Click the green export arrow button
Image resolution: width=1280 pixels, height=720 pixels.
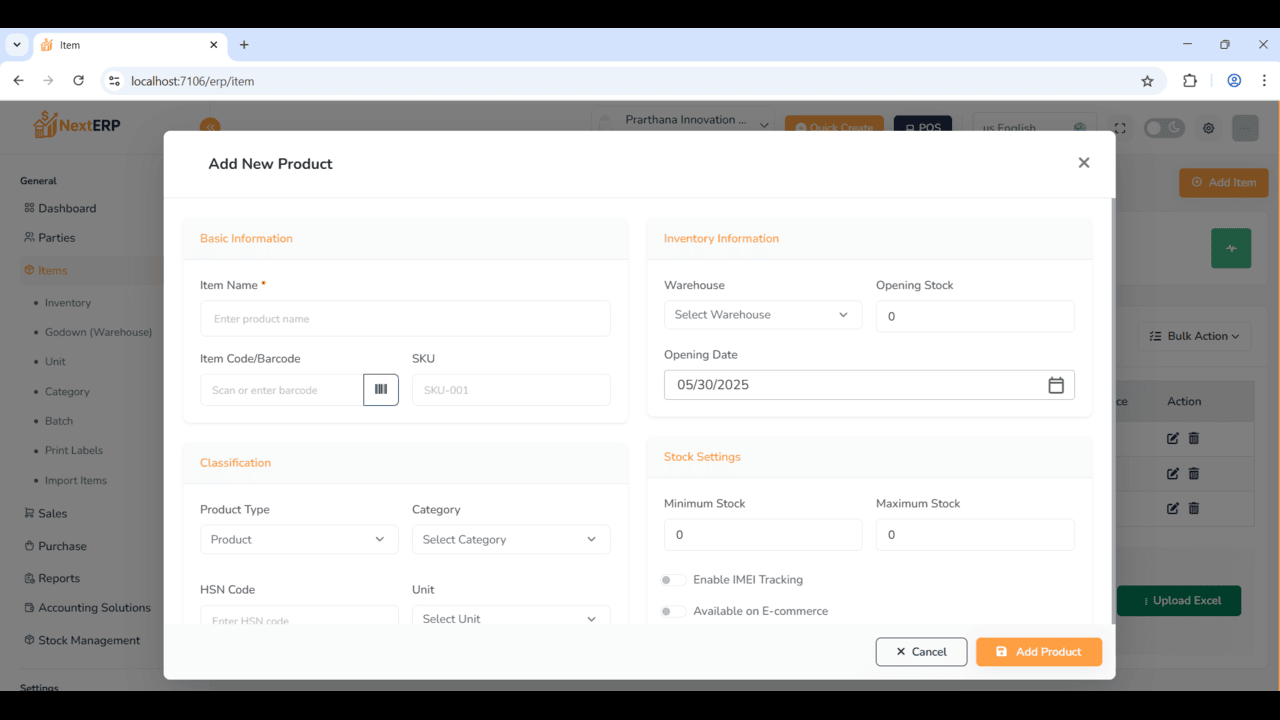coord(1231,248)
